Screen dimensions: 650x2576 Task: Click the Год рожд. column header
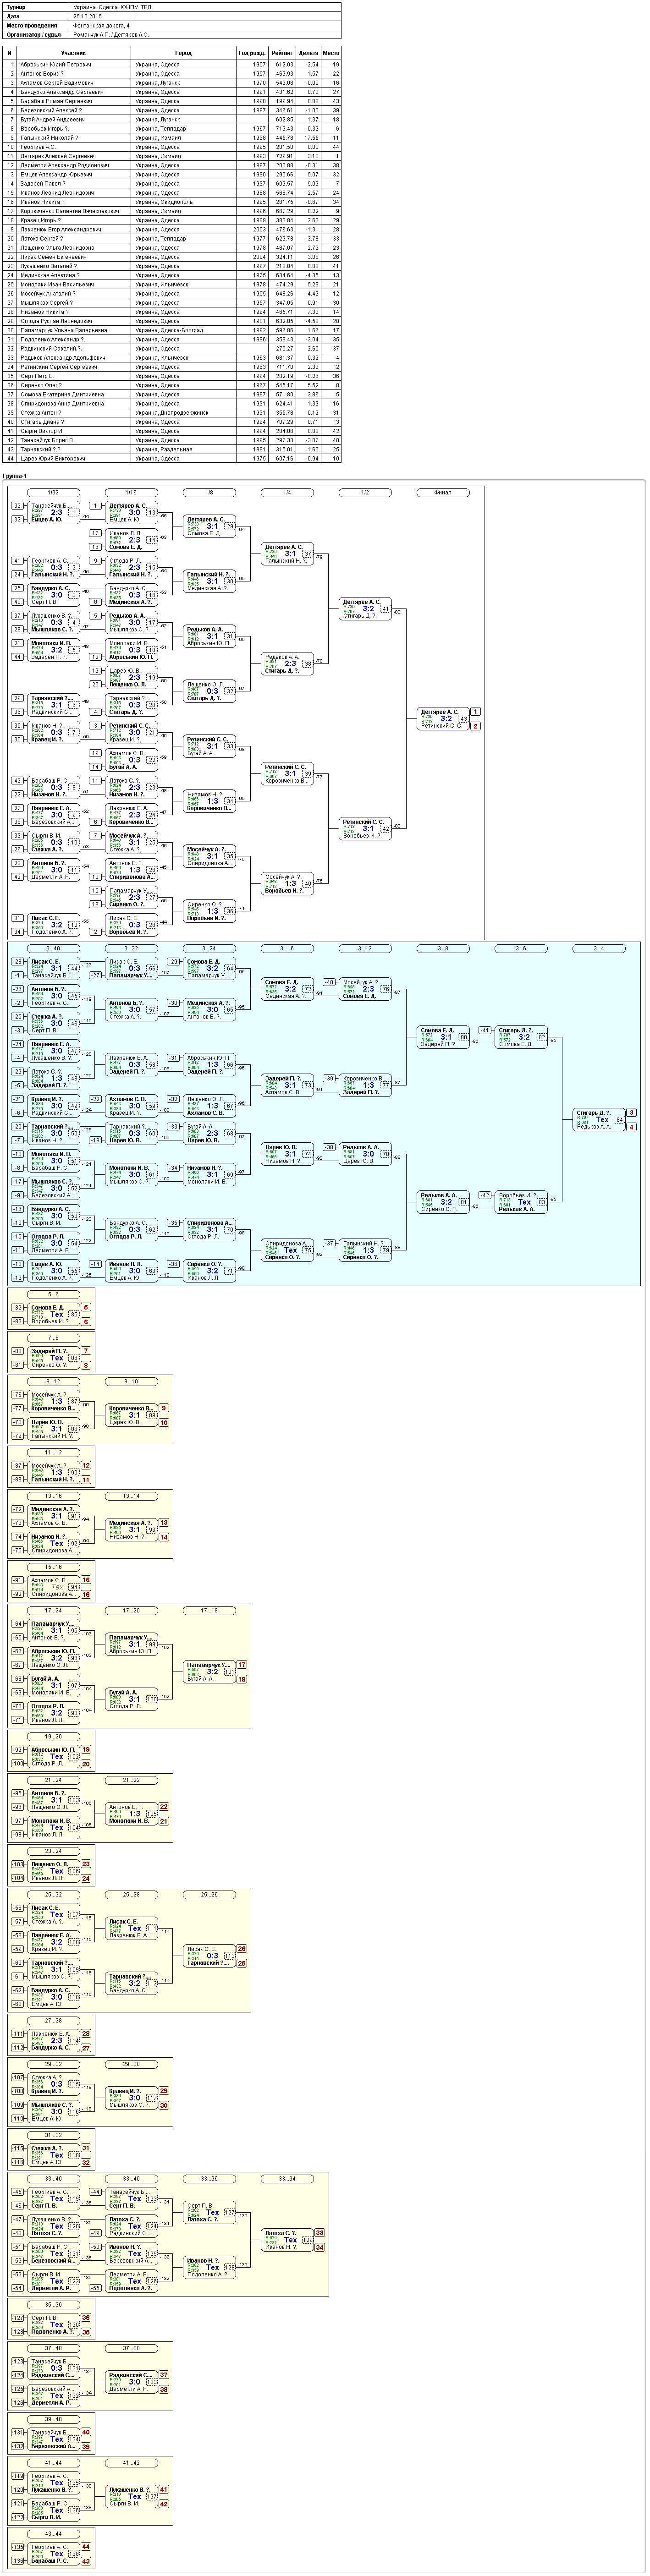252,53
